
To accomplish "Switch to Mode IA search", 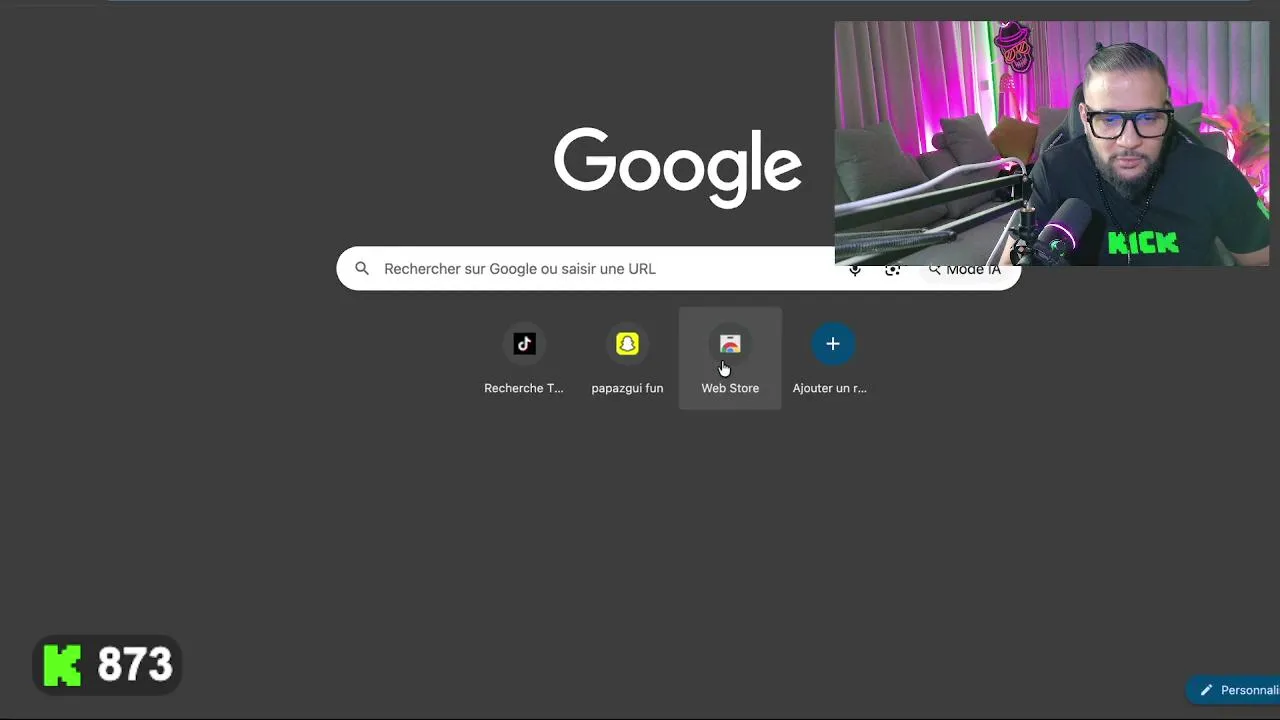I will [x=964, y=270].
